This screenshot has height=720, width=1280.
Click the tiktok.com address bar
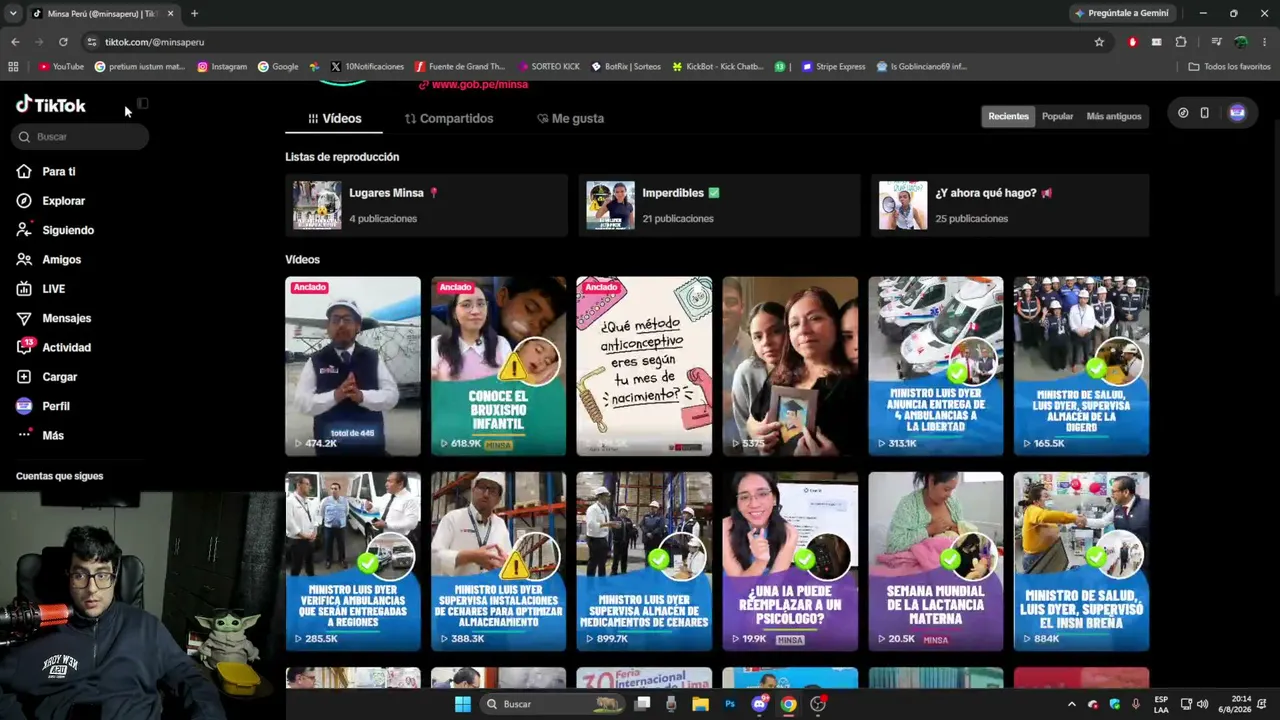[x=590, y=42]
